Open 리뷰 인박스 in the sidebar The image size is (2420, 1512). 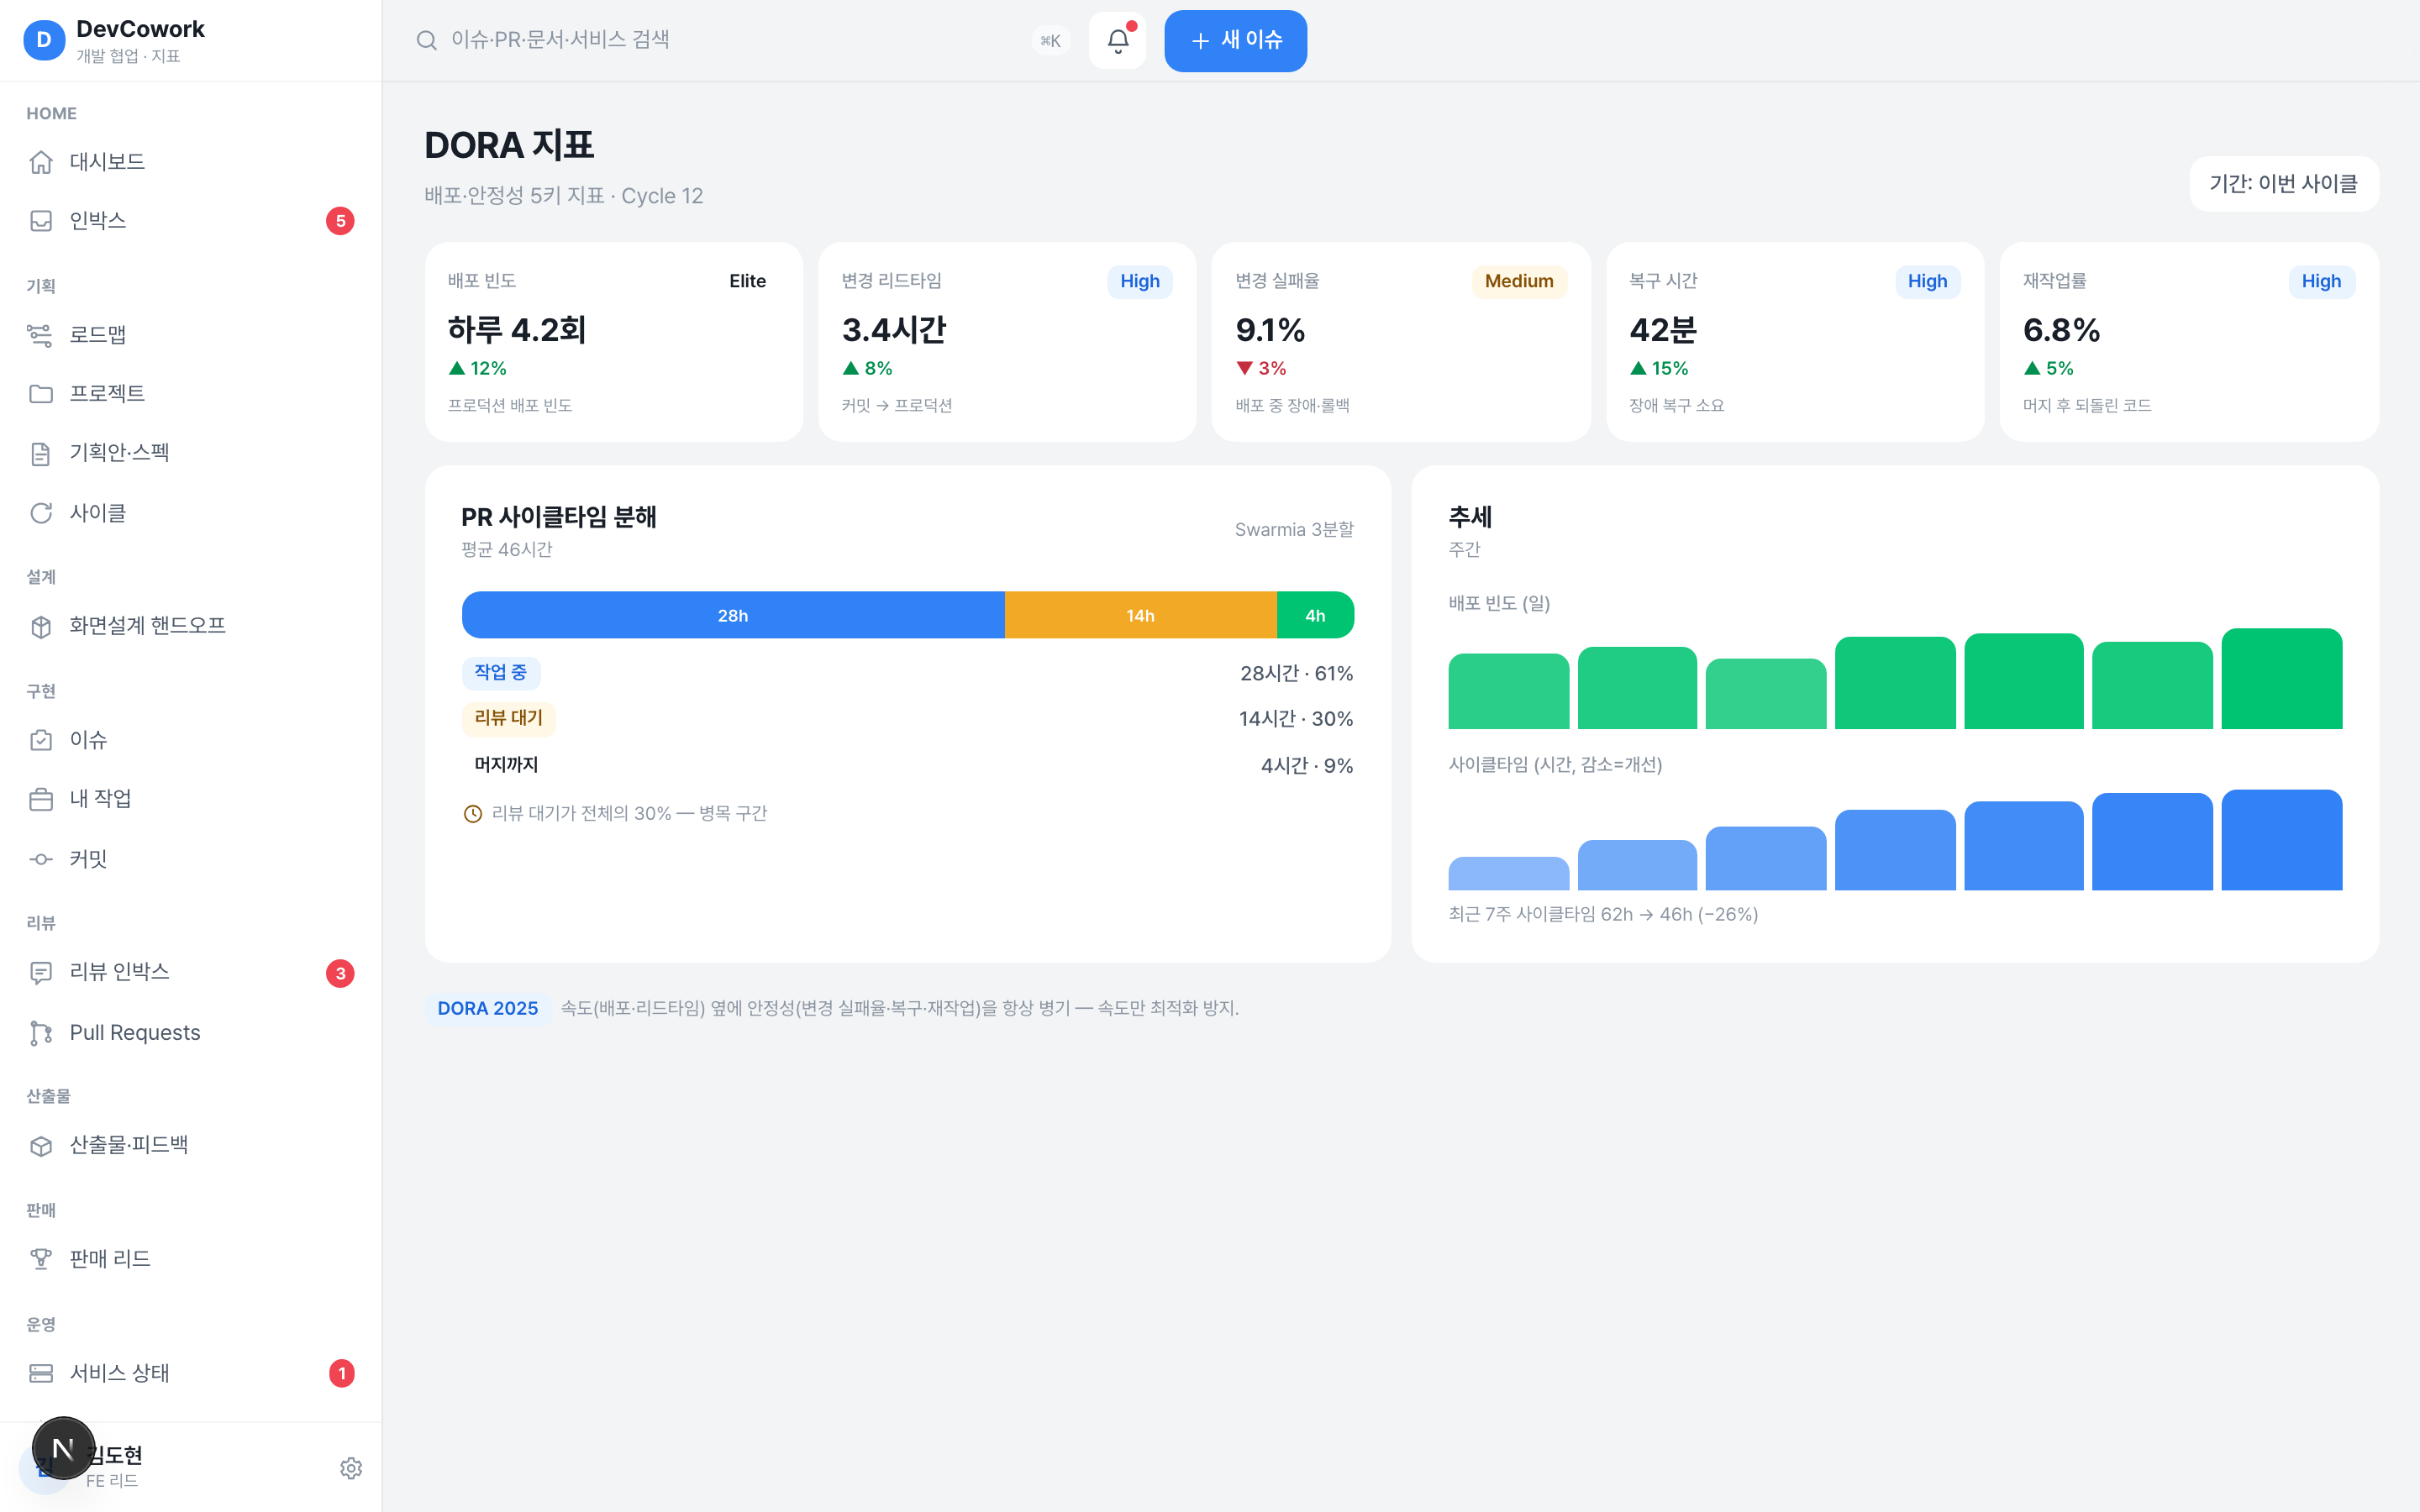click(x=191, y=972)
